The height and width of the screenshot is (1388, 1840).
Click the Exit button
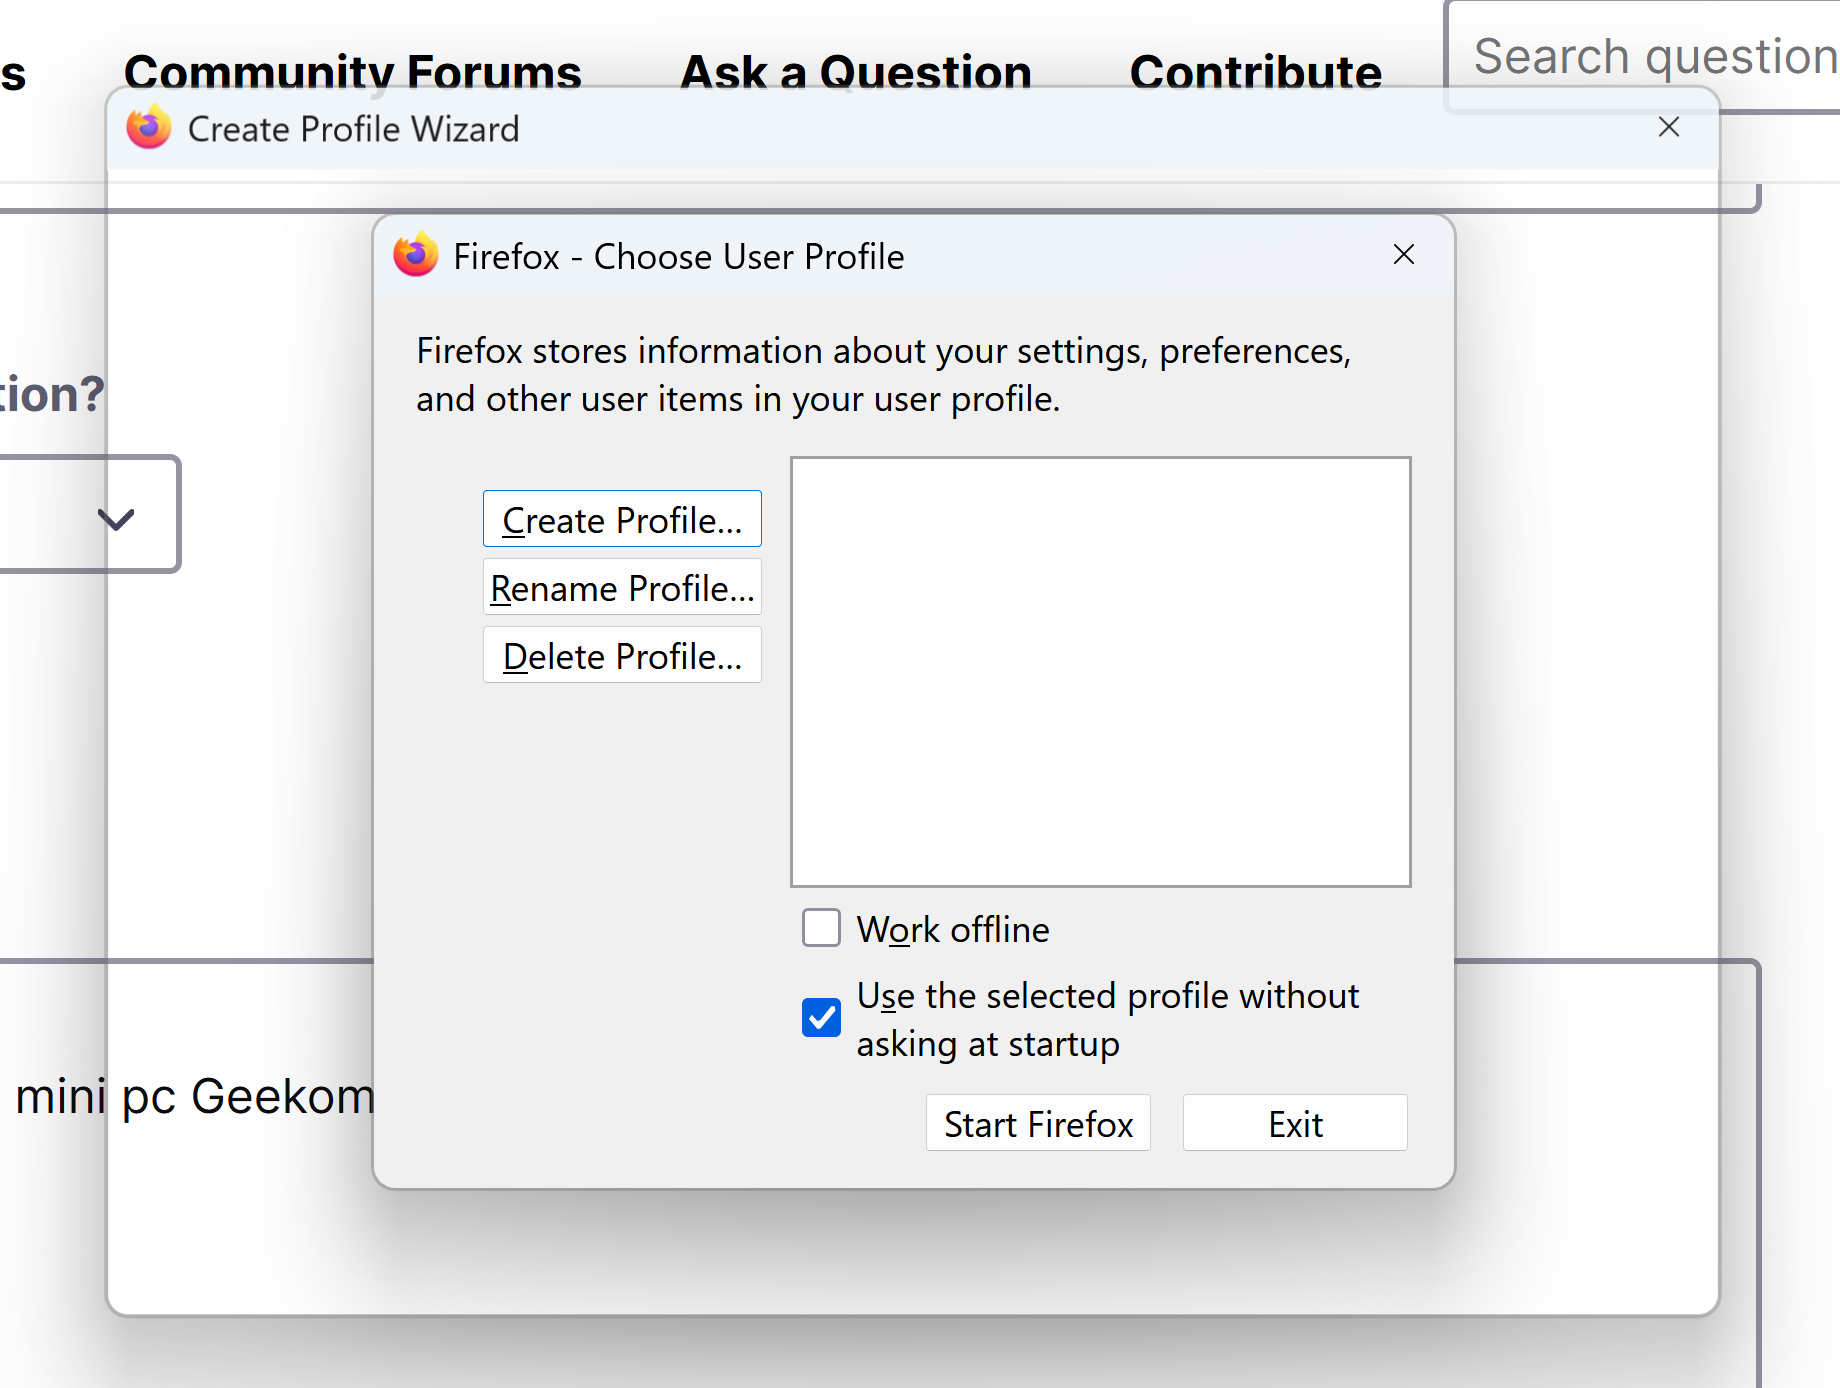pyautogui.click(x=1295, y=1123)
